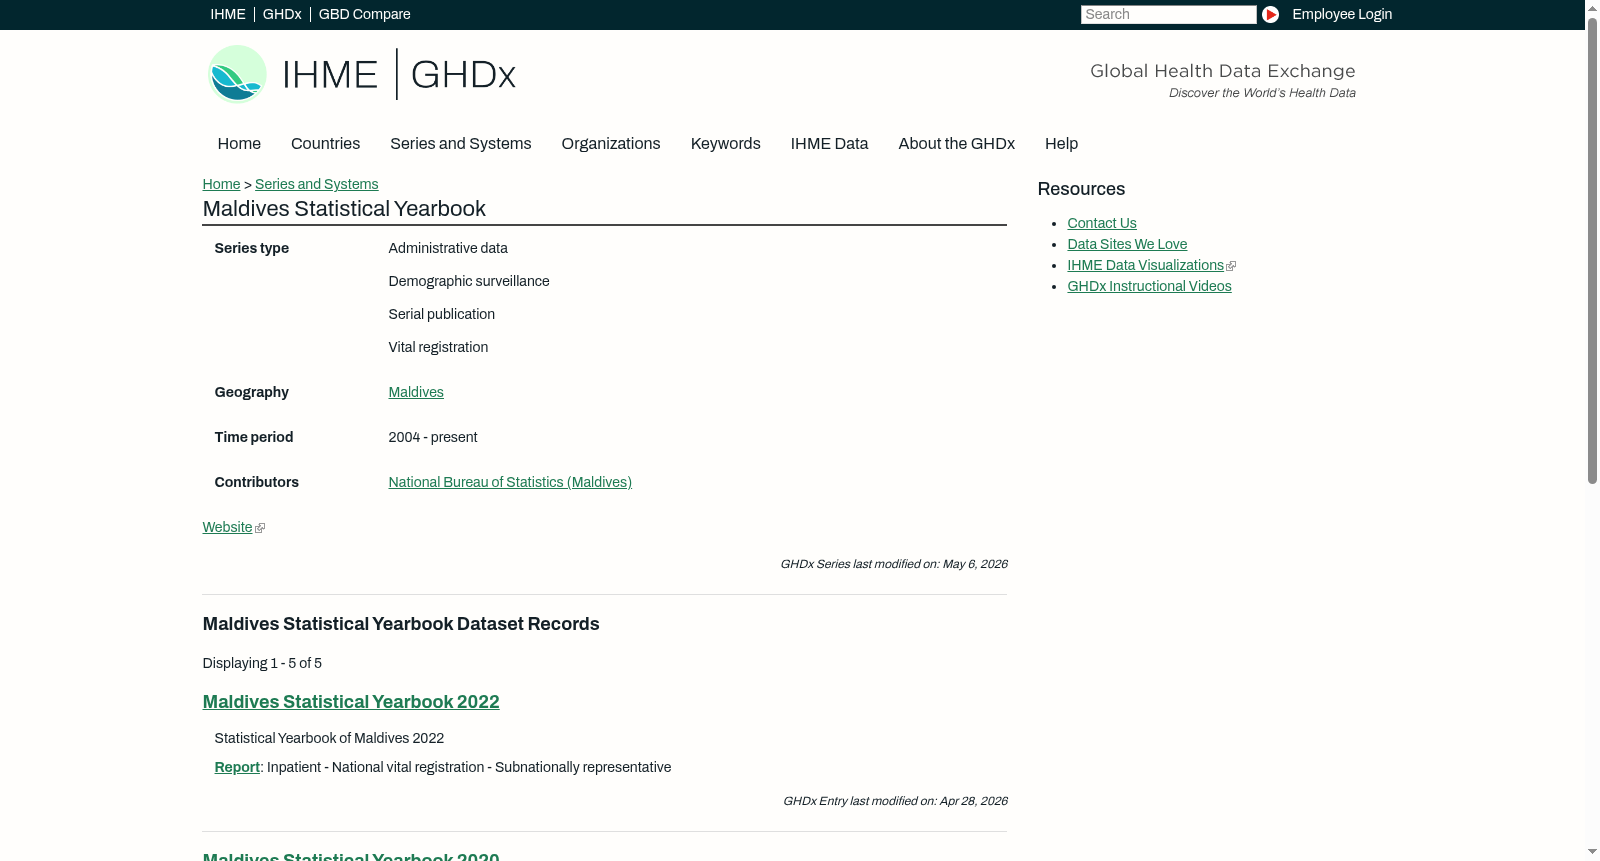The width and height of the screenshot is (1600, 861).
Task: Click the 'Administrative data' series type text
Action: 448,248
